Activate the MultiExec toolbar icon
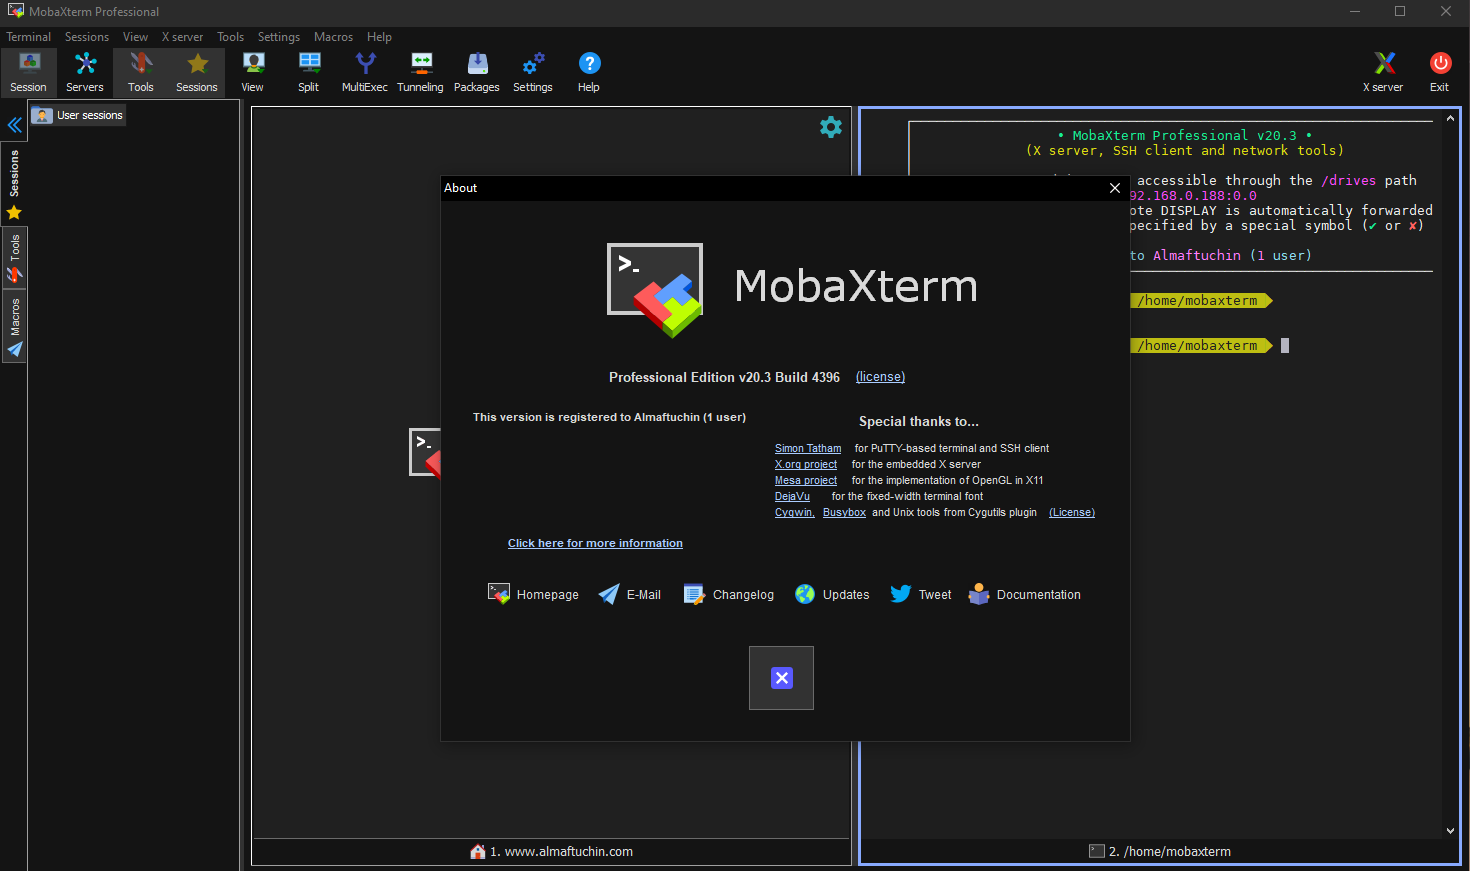This screenshot has width=1470, height=871. [365, 73]
